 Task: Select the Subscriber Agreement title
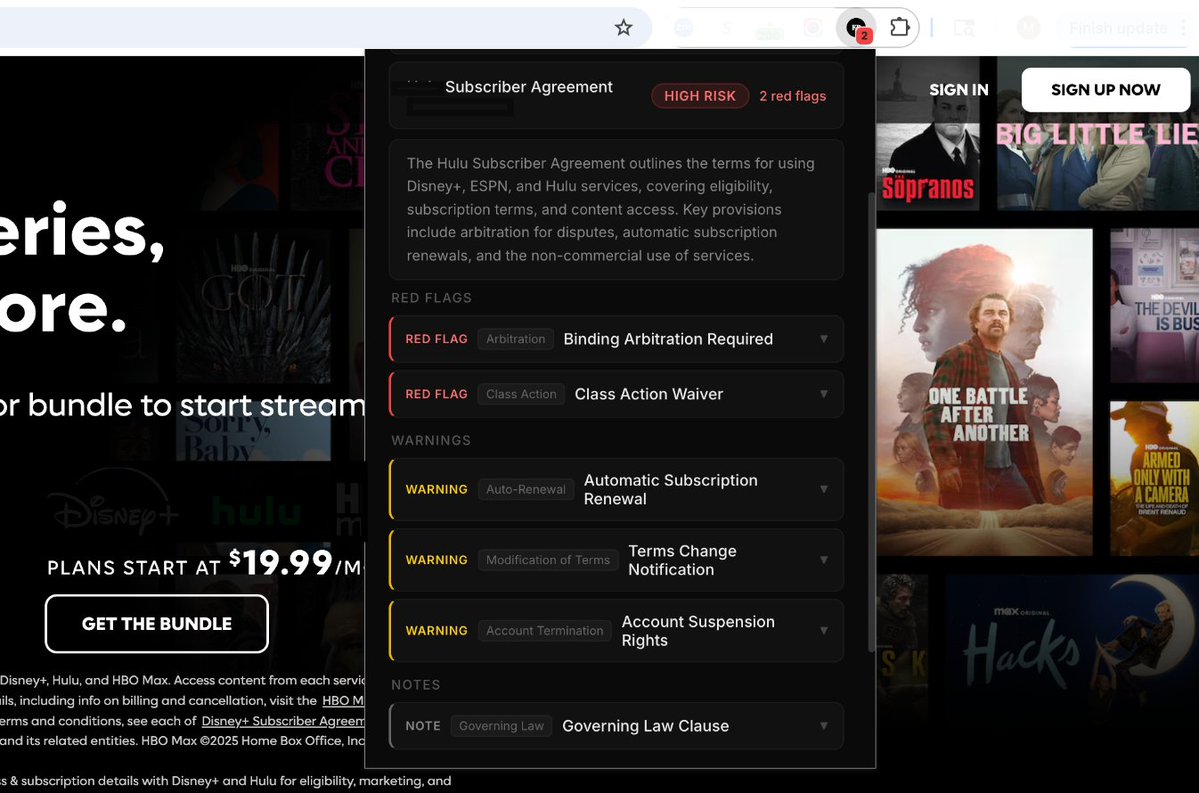point(528,87)
